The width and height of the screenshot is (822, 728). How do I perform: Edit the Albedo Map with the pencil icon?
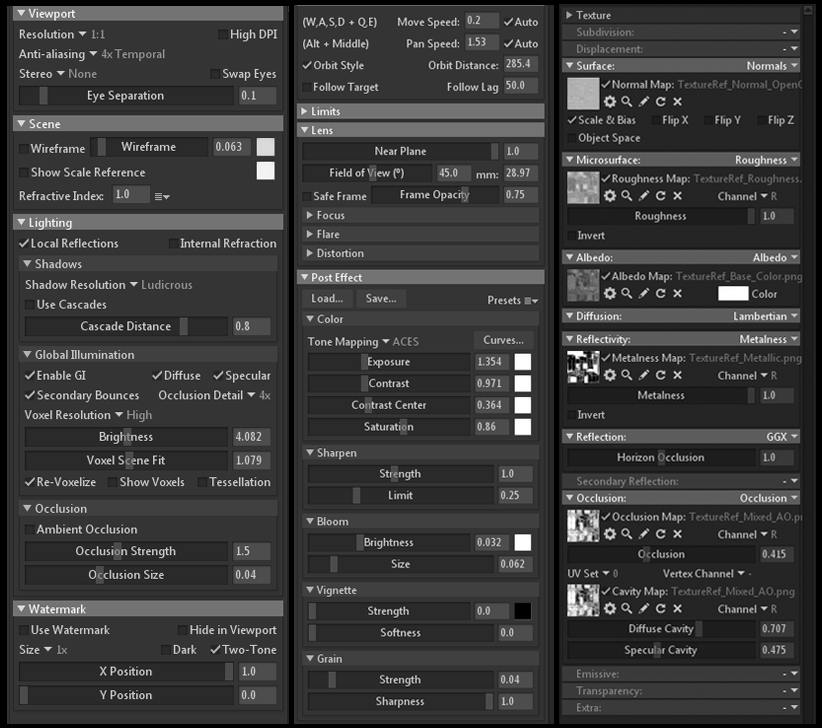[643, 293]
